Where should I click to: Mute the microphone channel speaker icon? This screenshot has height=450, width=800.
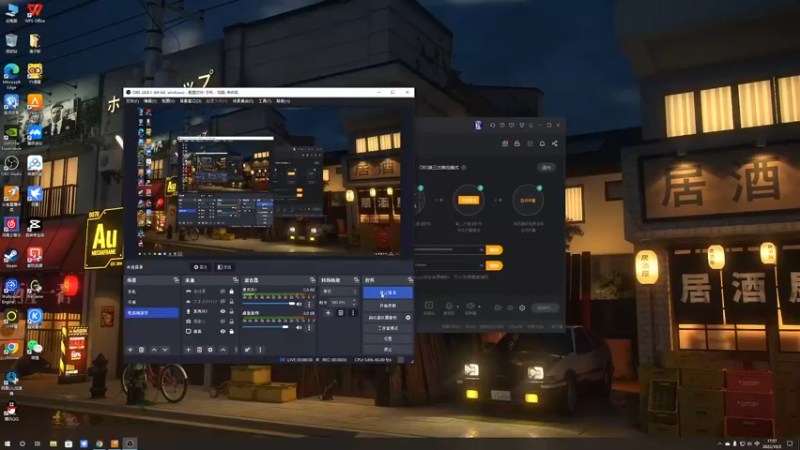pos(299,304)
